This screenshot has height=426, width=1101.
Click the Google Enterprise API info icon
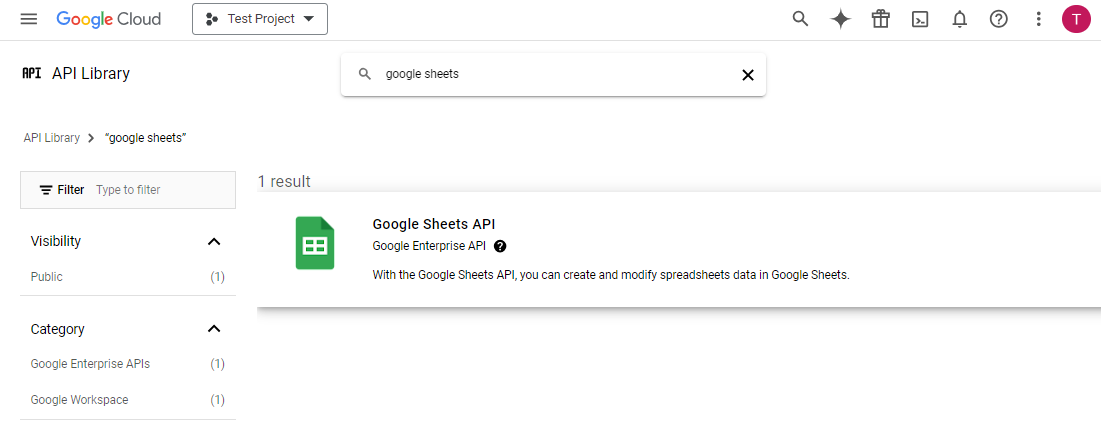(500, 246)
